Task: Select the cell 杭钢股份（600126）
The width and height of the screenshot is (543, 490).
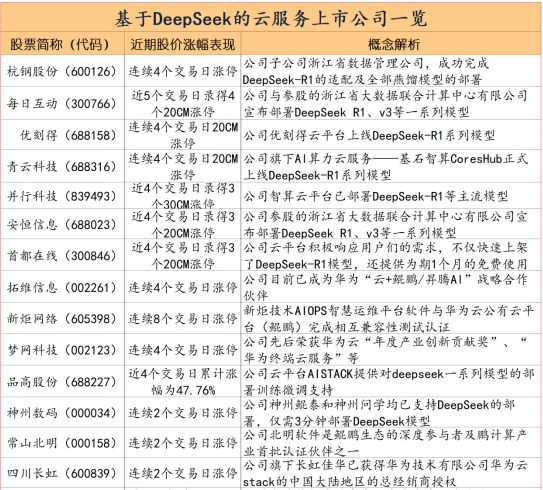Action: [x=62, y=71]
